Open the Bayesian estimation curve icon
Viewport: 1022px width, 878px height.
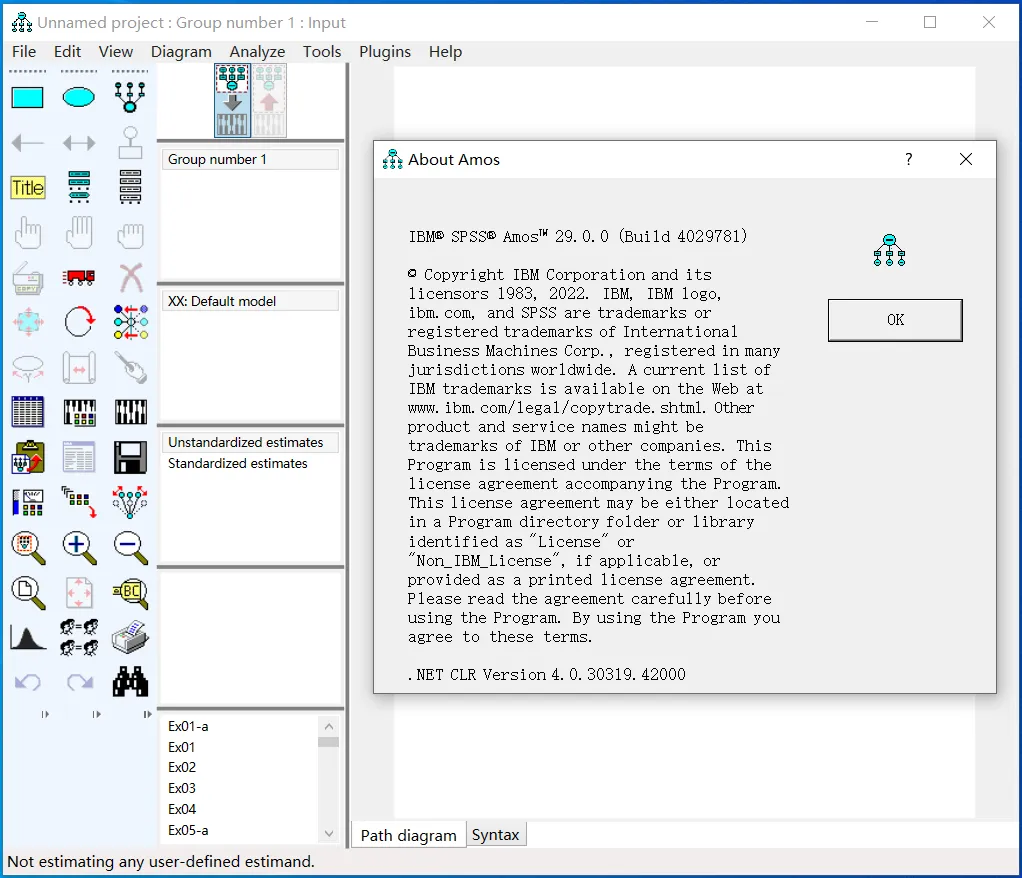point(28,637)
